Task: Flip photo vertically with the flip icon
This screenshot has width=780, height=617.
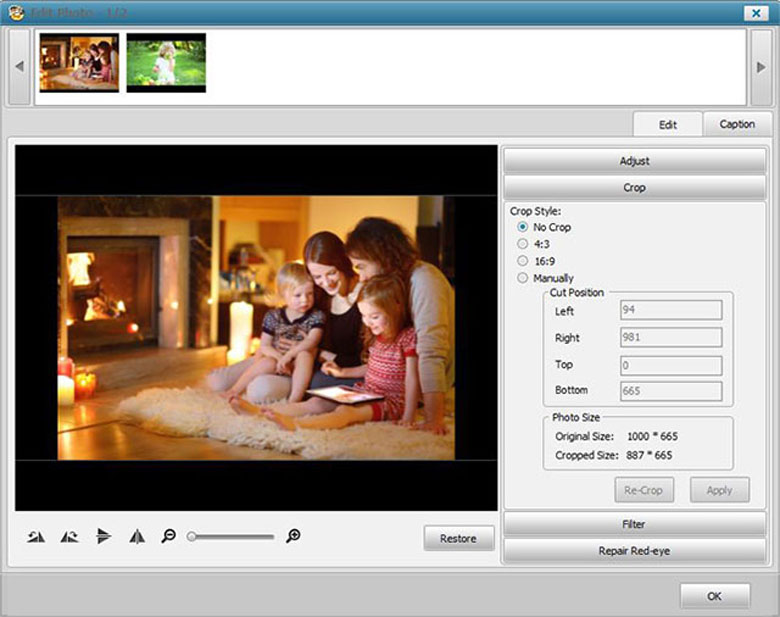Action: pos(103,536)
